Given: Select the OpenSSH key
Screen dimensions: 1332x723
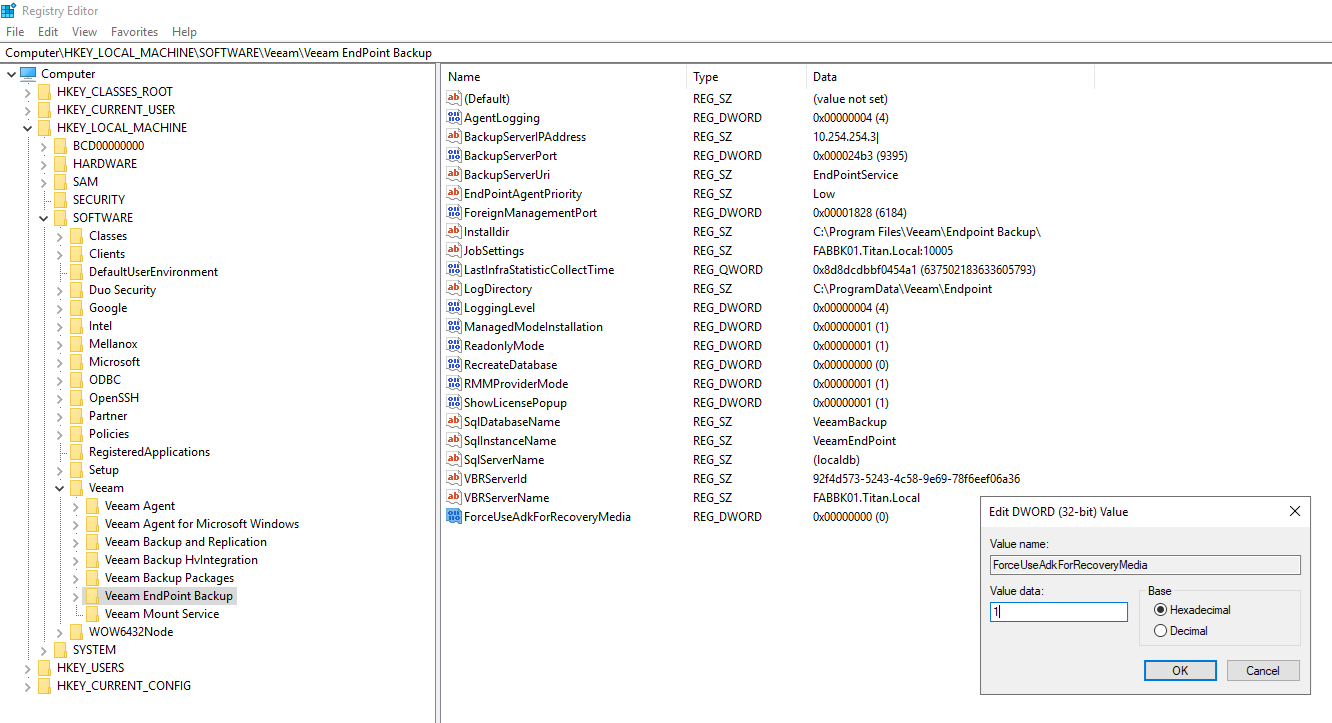Looking at the screenshot, I should 113,398.
